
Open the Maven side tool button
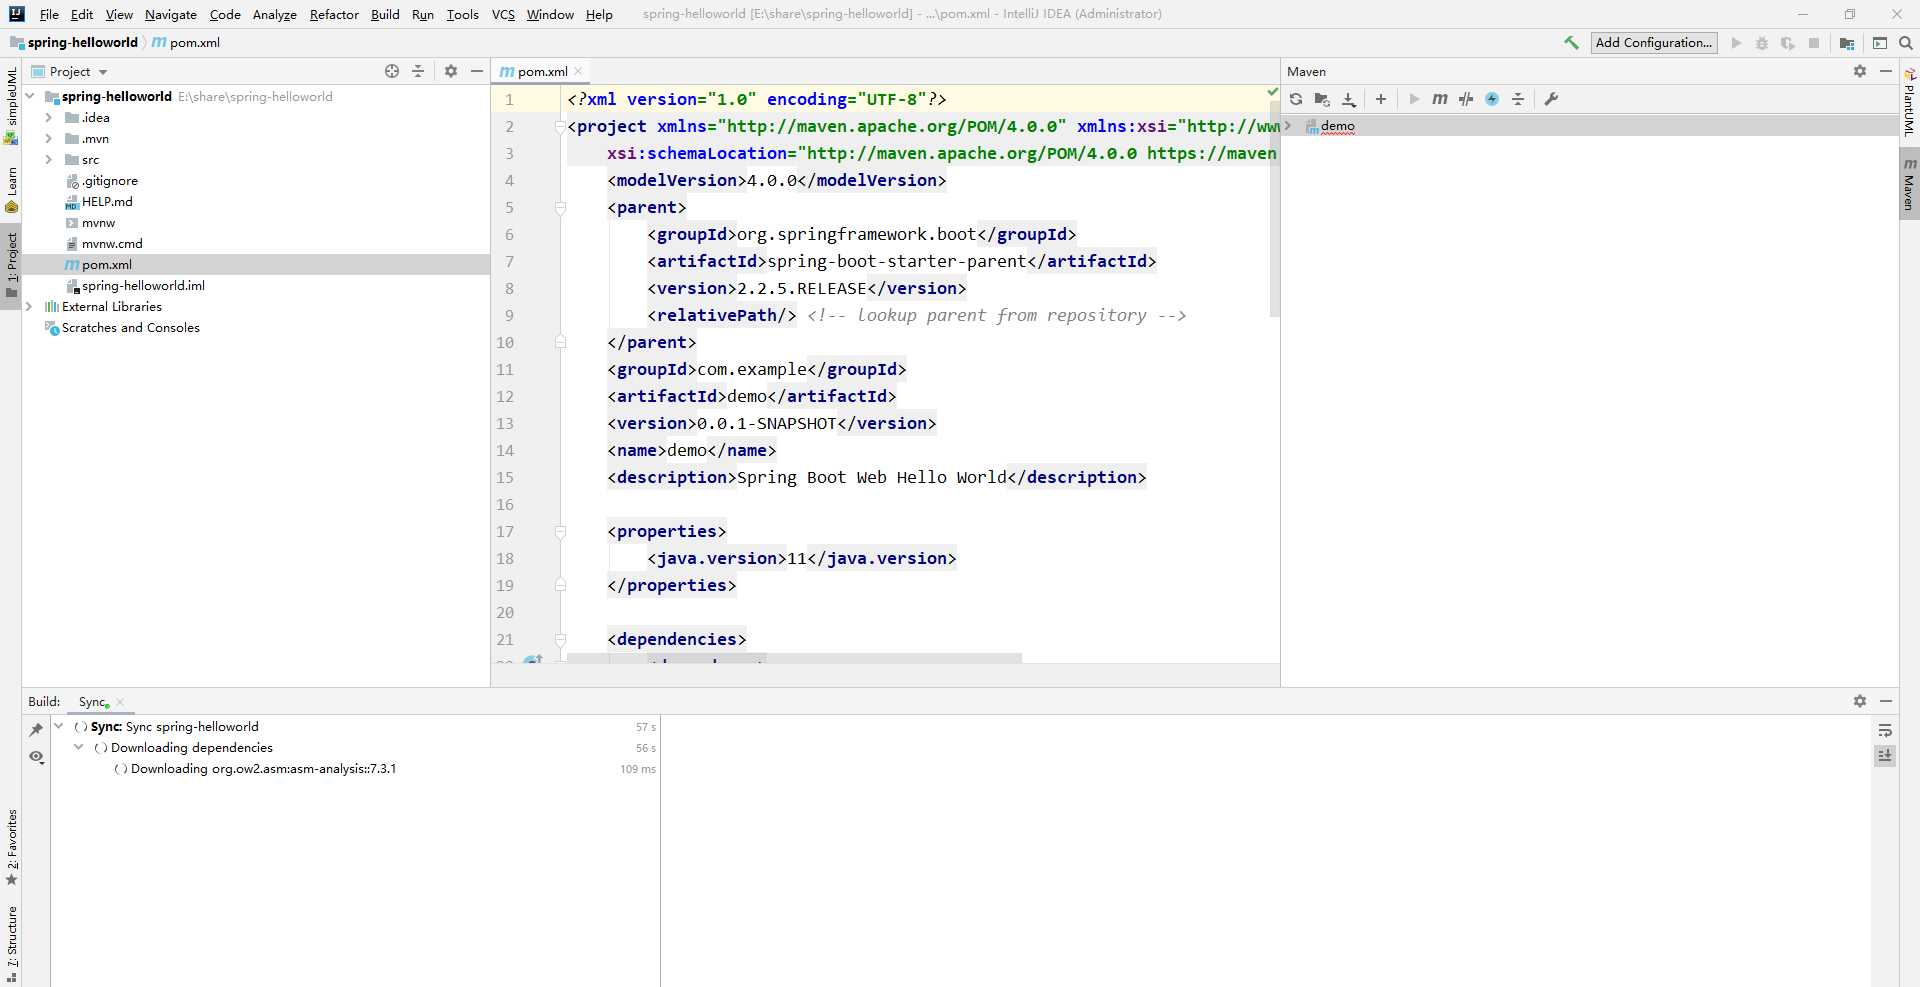pos(1909,184)
